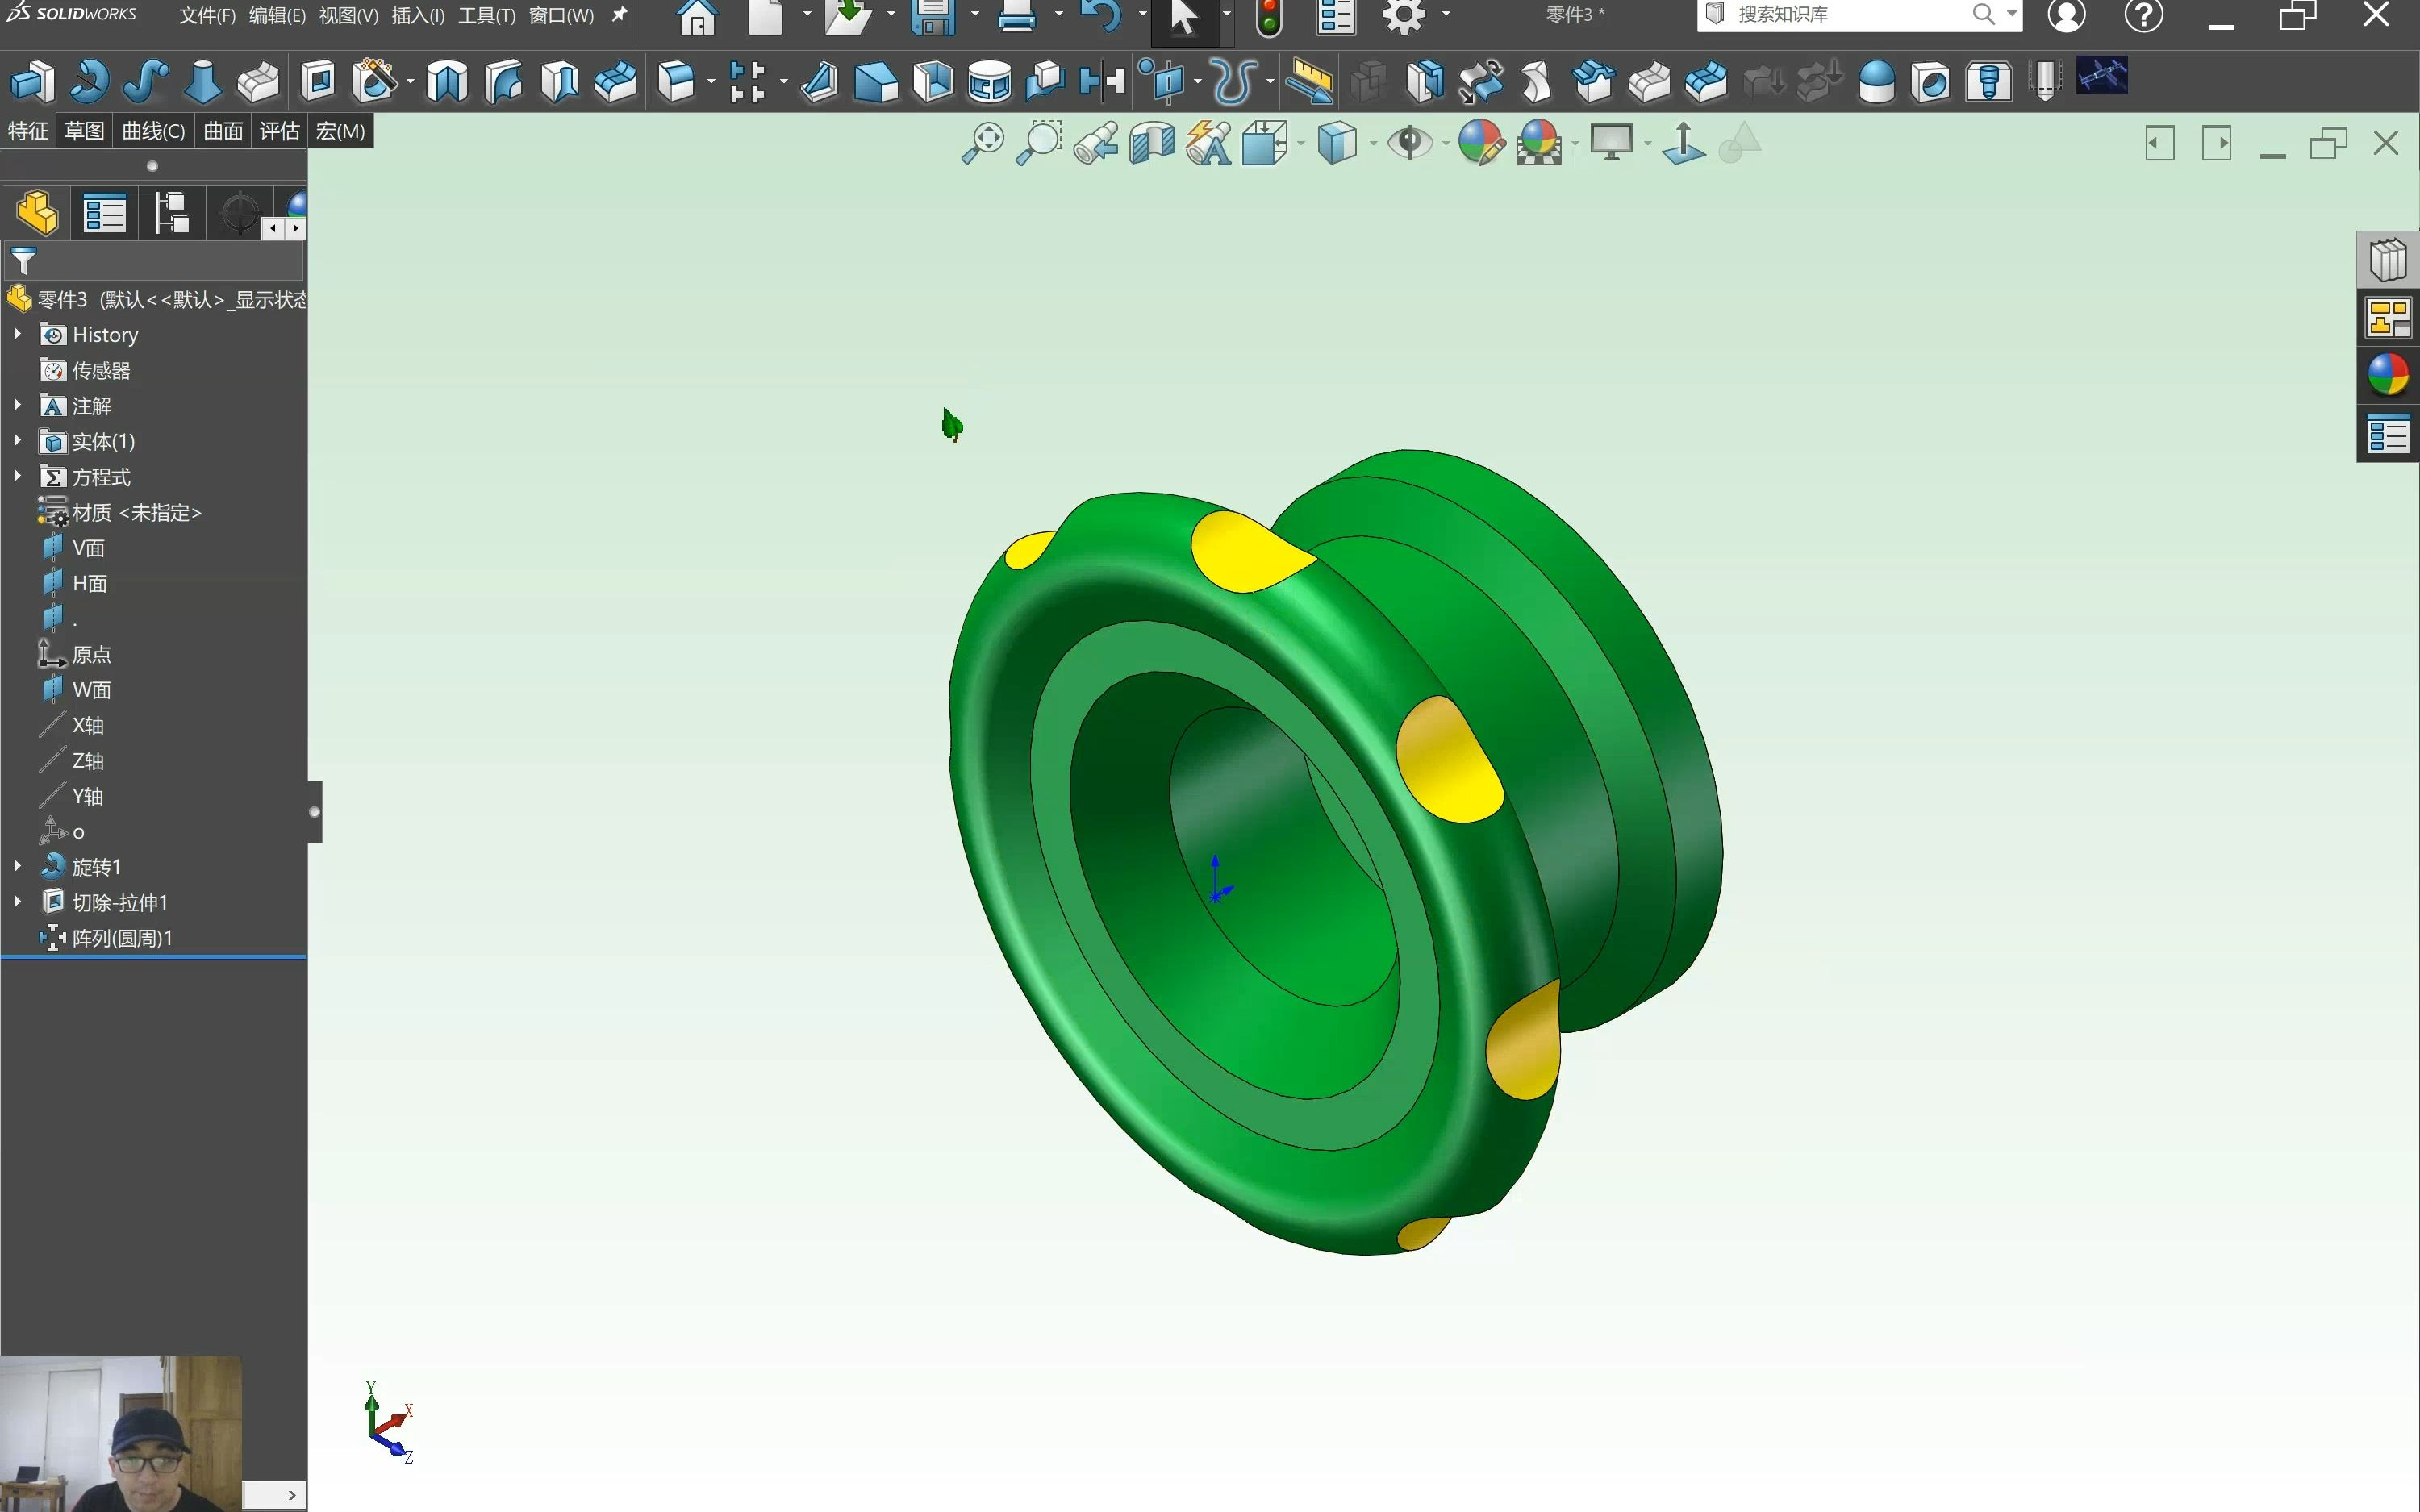Expand the History tree node
This screenshot has height=1512, width=2420.
point(18,334)
